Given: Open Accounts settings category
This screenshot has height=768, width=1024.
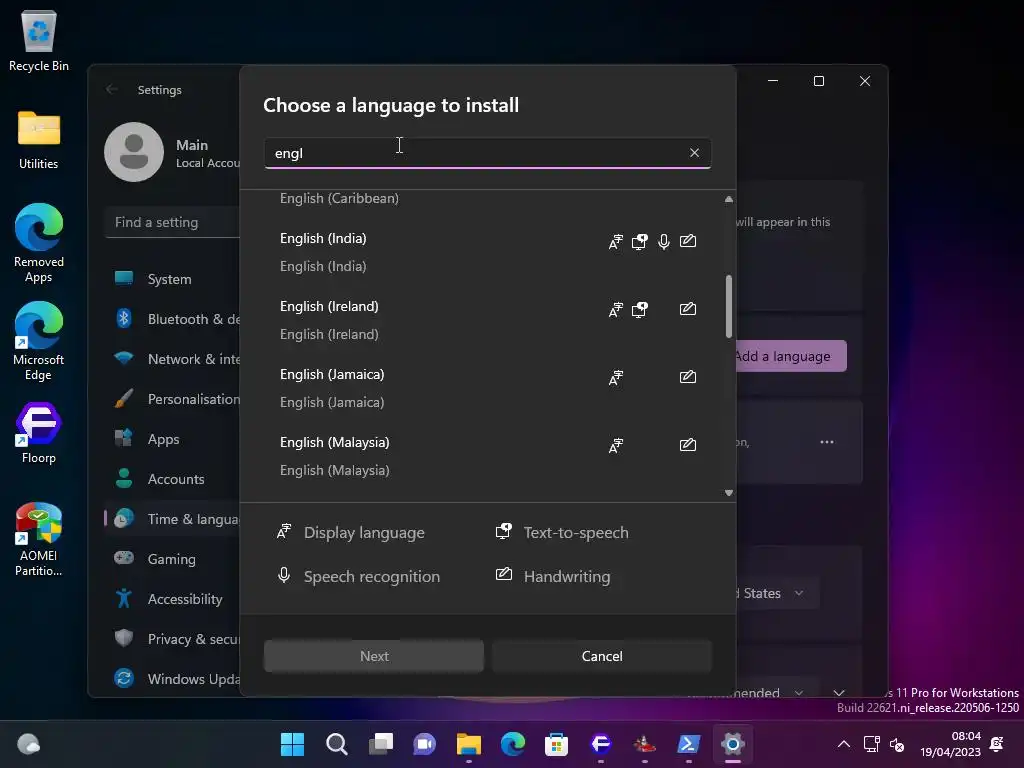Looking at the screenshot, I should 172,479.
